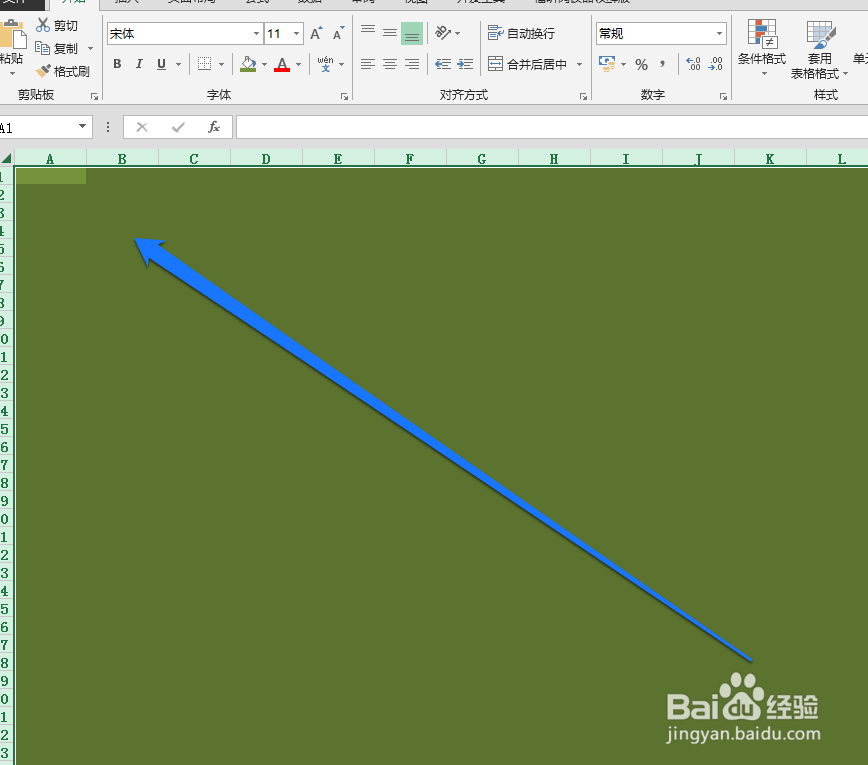This screenshot has height=765, width=868.
Task: Toggle italic formatting
Action: click(x=139, y=64)
